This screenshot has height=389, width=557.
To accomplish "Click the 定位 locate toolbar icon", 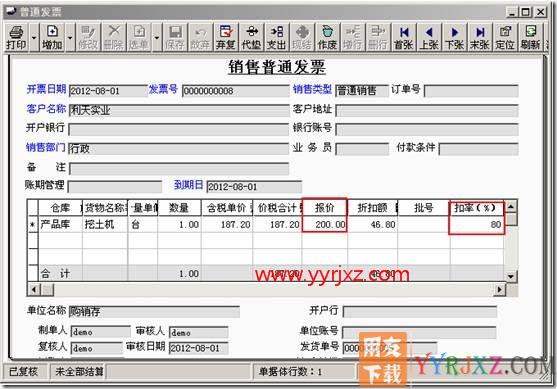I will click(x=505, y=38).
